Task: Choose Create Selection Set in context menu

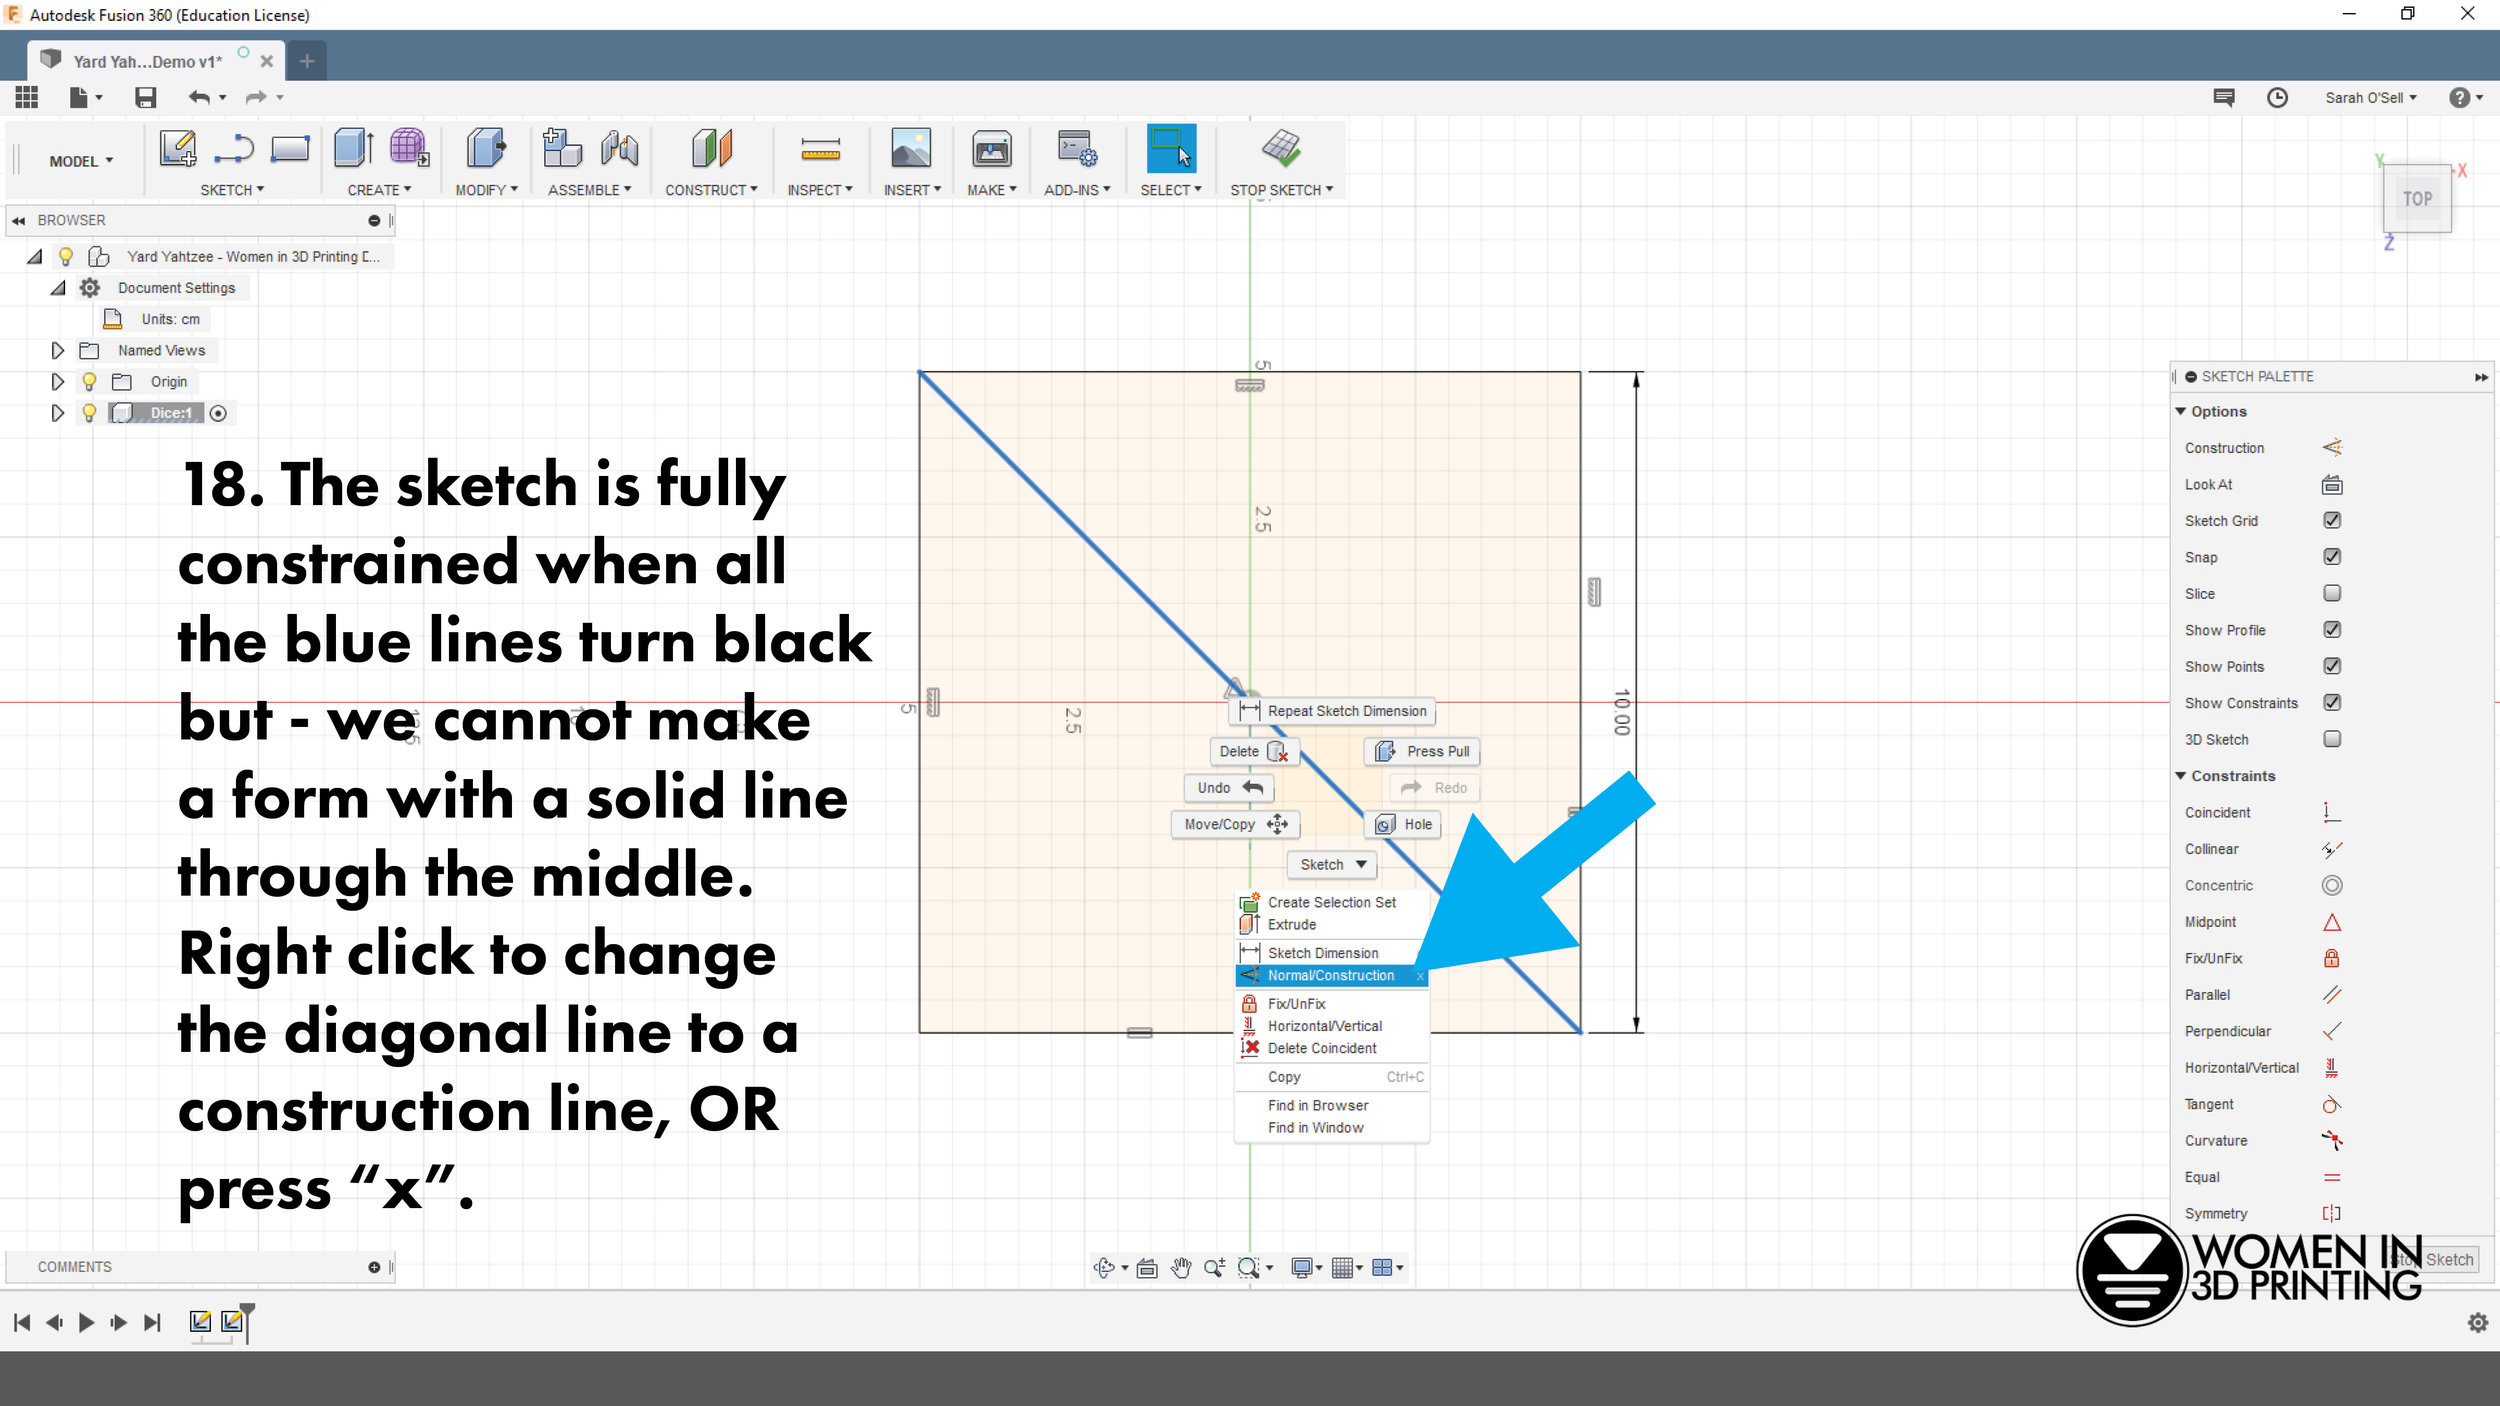Action: (x=1331, y=903)
